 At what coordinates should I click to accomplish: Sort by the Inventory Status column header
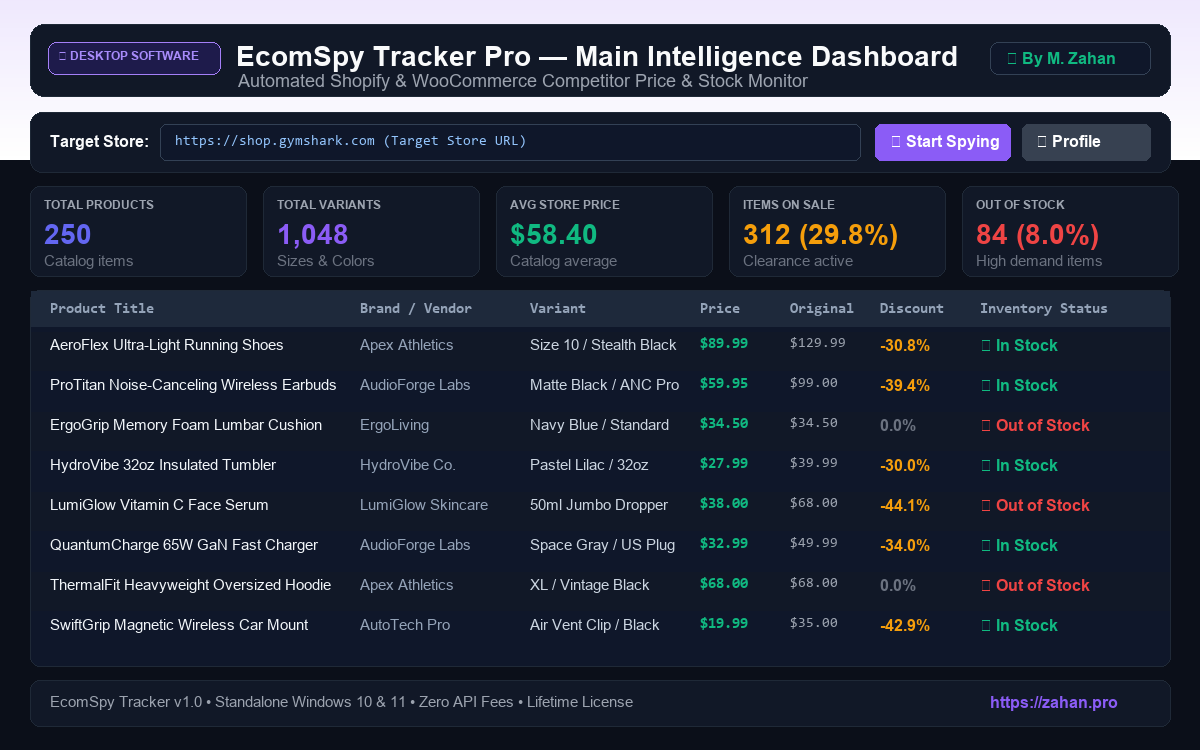tap(1044, 308)
